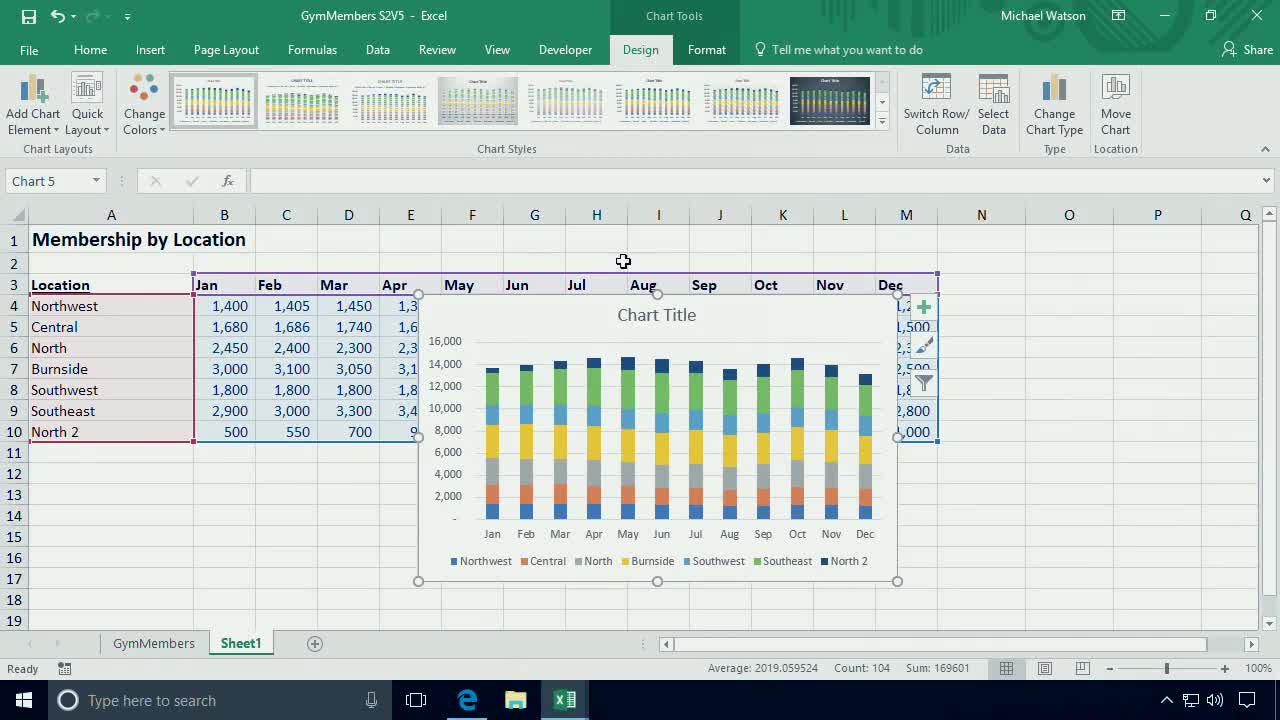Click the Chart Title text on the chart
Image resolution: width=1280 pixels, height=720 pixels.
[657, 315]
